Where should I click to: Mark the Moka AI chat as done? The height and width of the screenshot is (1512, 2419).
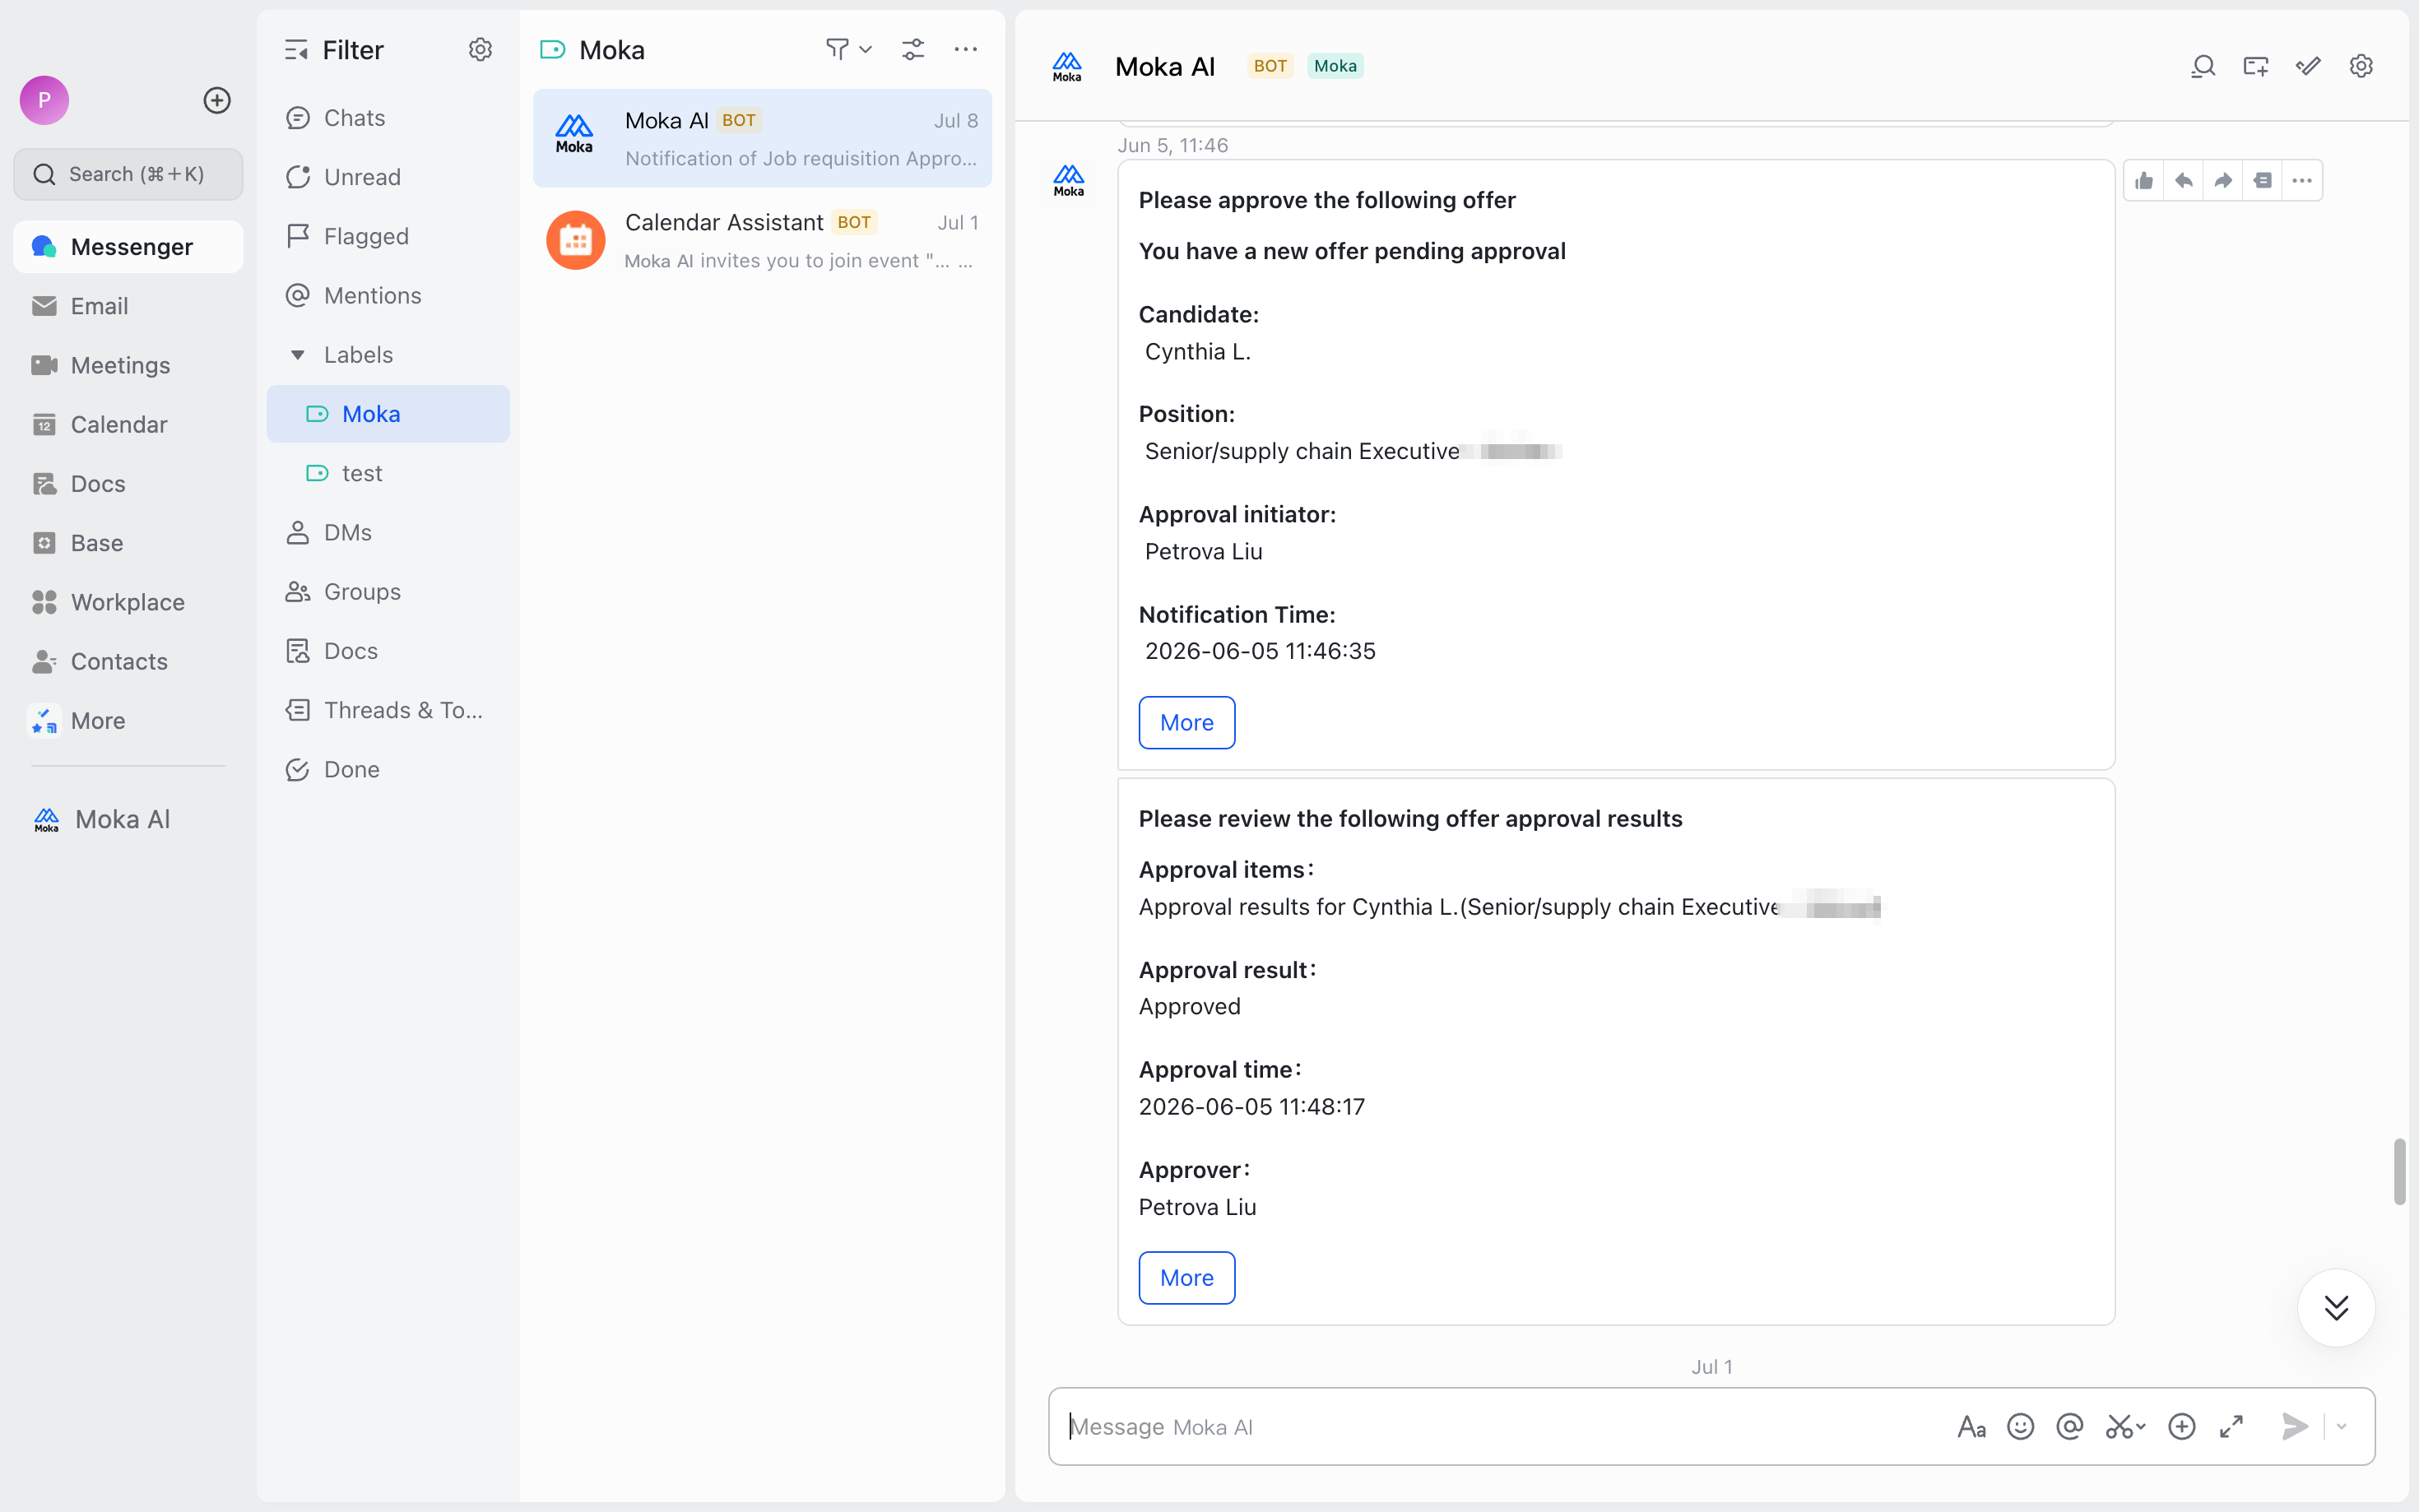pyautogui.click(x=2308, y=66)
